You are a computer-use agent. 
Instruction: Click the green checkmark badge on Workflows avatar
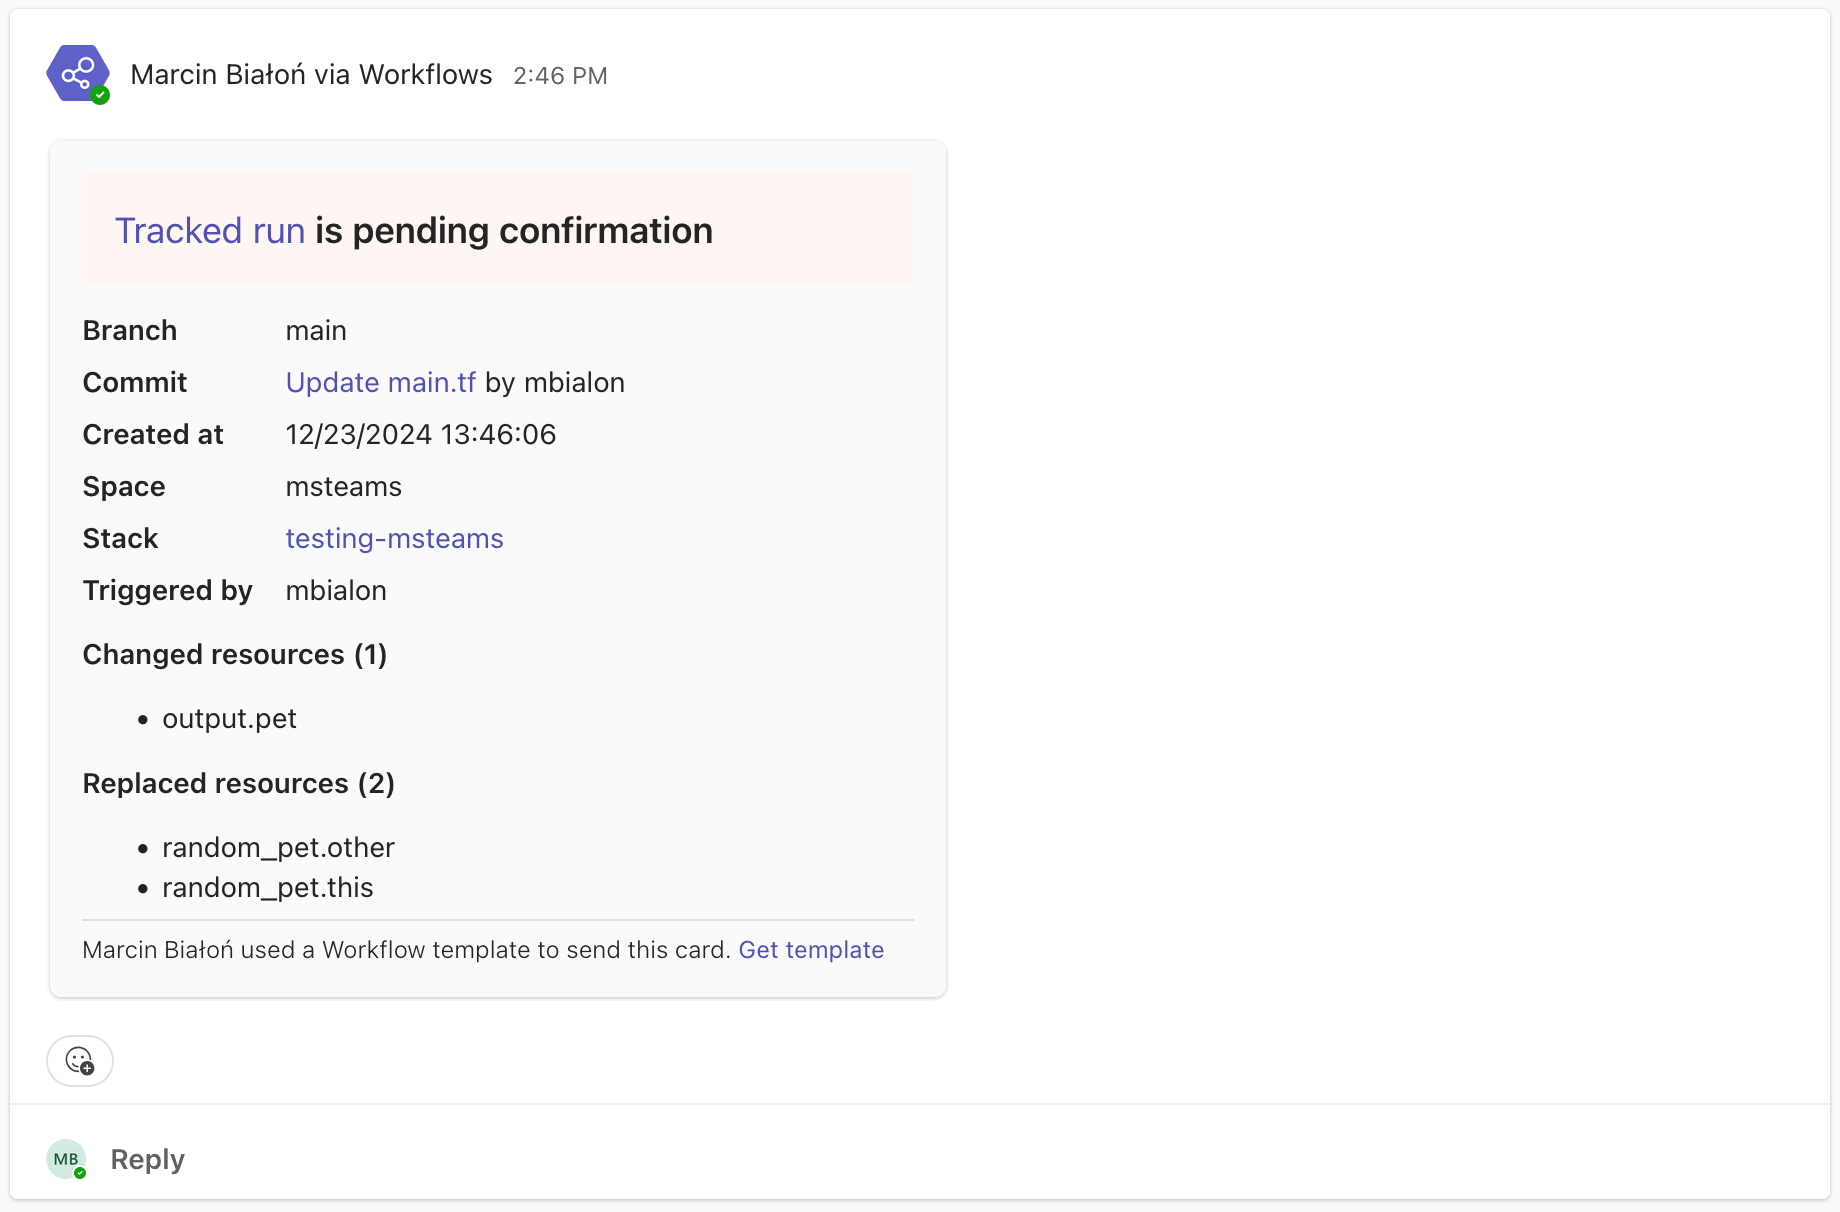100,95
